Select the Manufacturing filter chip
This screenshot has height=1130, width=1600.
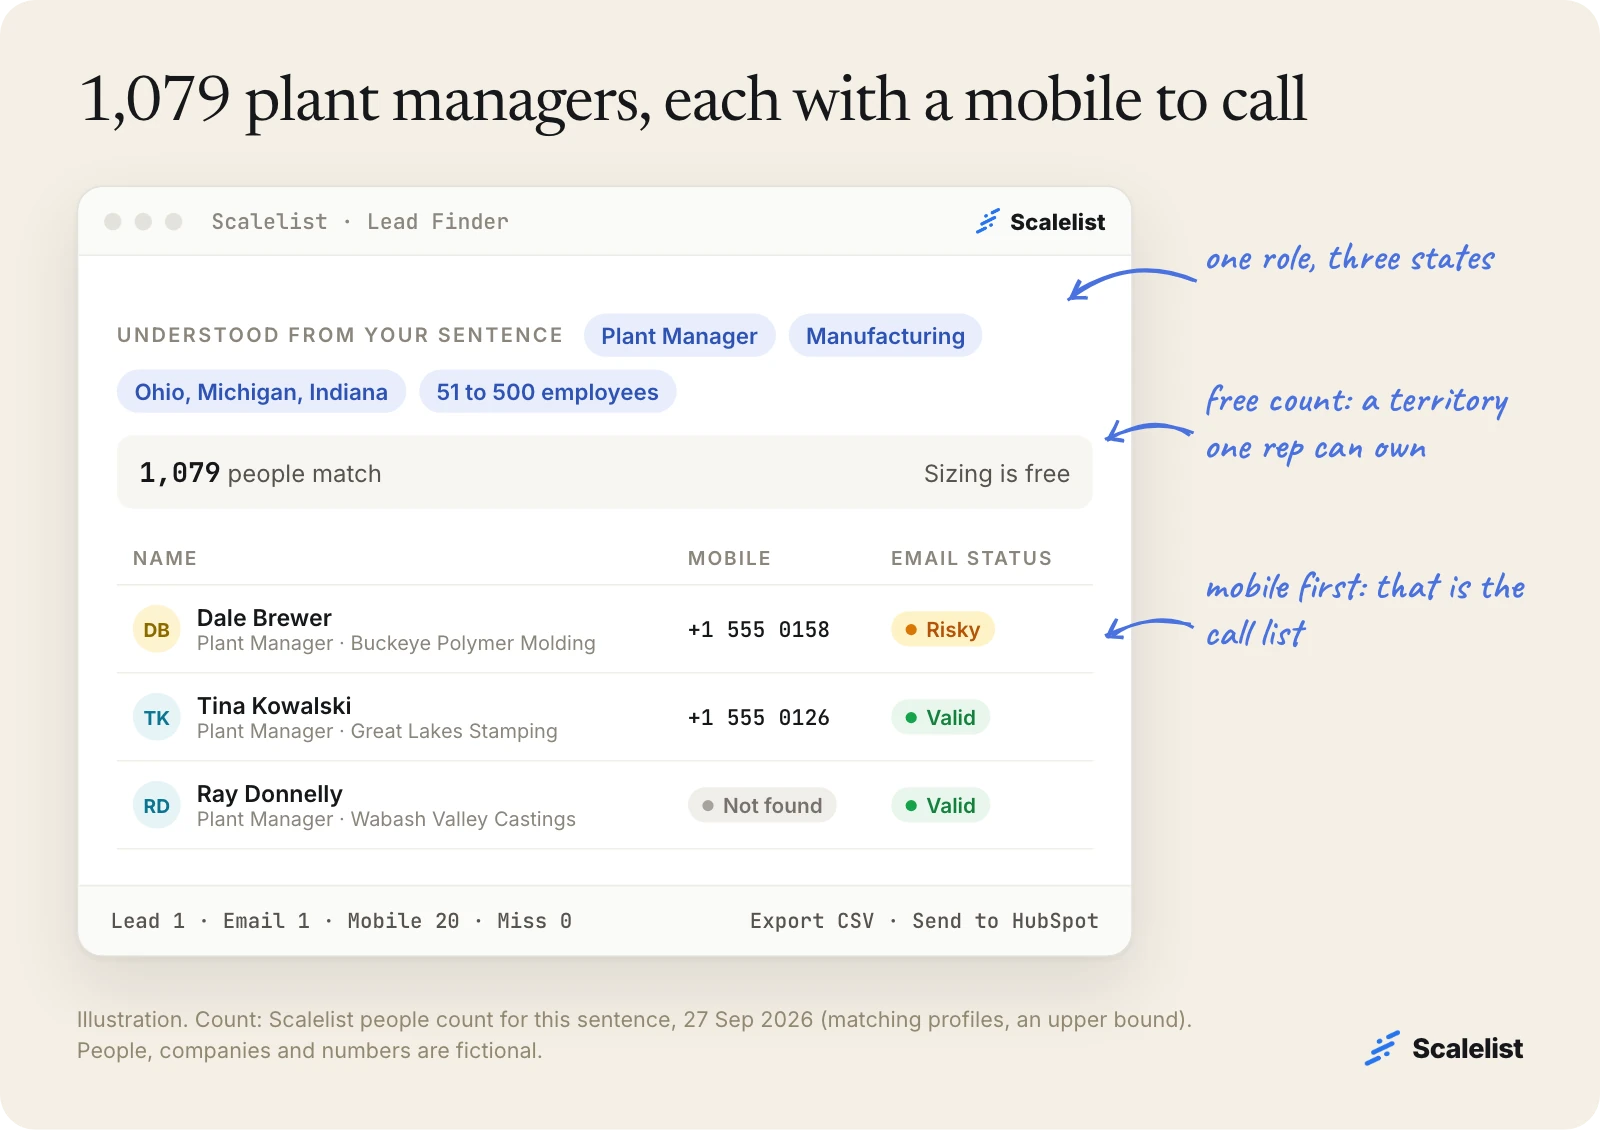(x=885, y=336)
